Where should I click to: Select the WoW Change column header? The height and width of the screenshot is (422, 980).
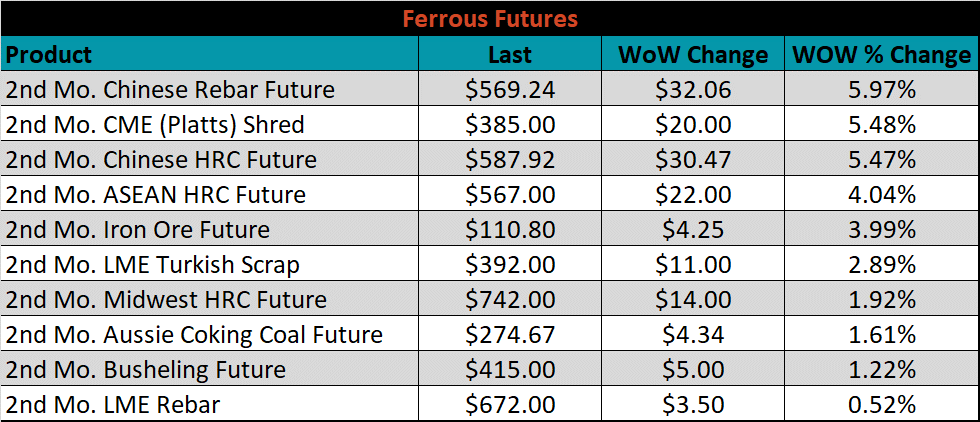point(693,54)
